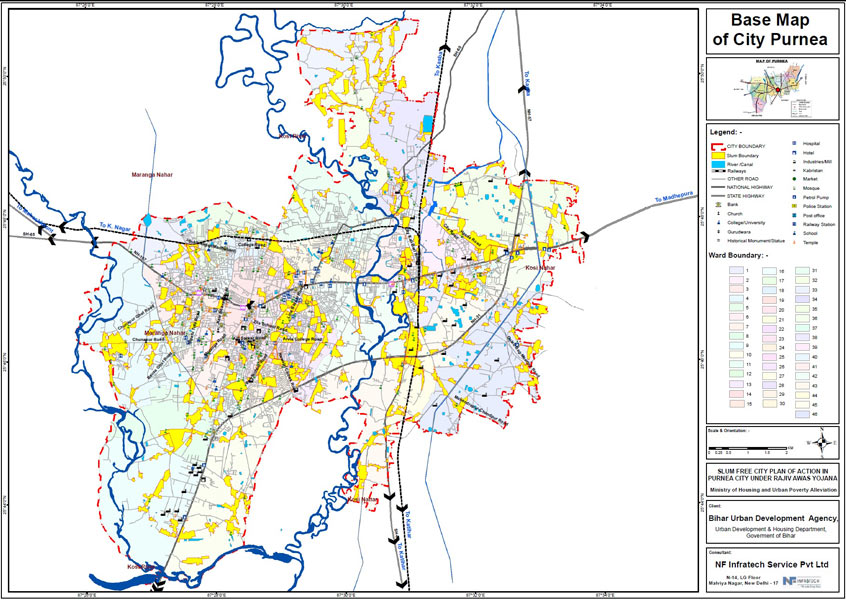Click the Railway Station icon in the legend
The width and height of the screenshot is (846, 600).
[x=794, y=224]
